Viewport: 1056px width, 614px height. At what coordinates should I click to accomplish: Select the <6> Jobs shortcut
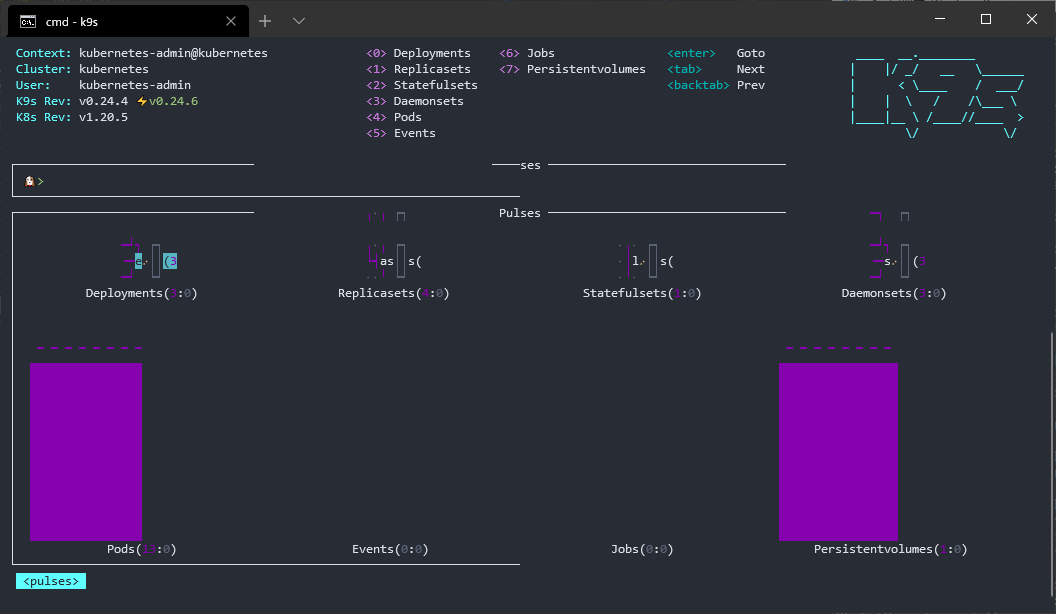tap(527, 53)
